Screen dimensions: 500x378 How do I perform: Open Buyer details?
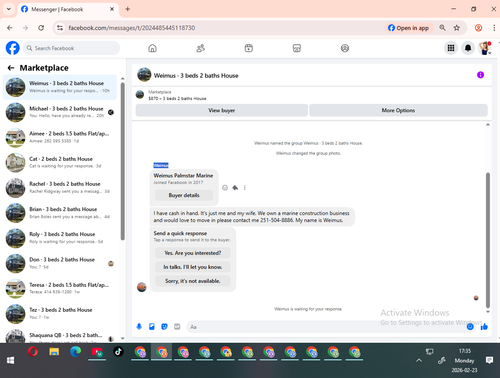(184, 195)
